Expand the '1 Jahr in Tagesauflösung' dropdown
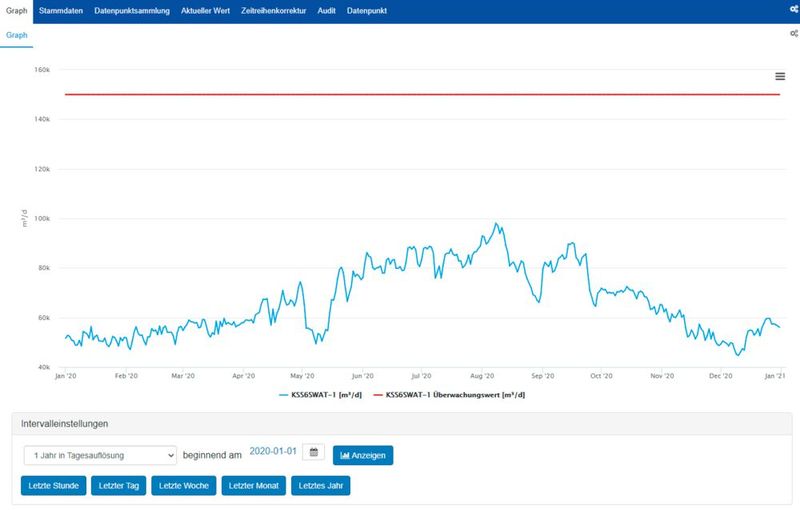Image resolution: width=800 pixels, height=510 pixels. coord(100,455)
